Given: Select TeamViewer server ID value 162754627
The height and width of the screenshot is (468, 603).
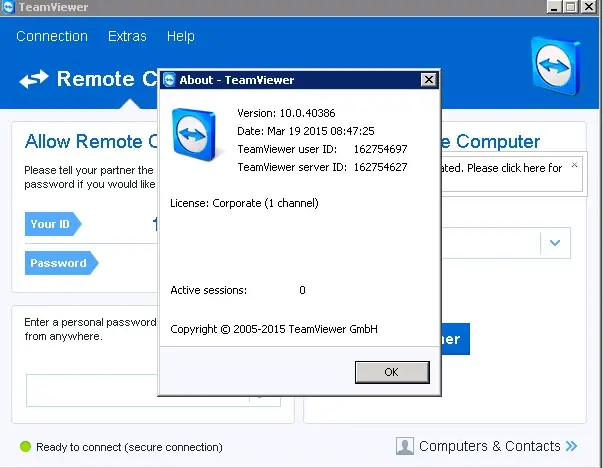Looking at the screenshot, I should (380, 167).
